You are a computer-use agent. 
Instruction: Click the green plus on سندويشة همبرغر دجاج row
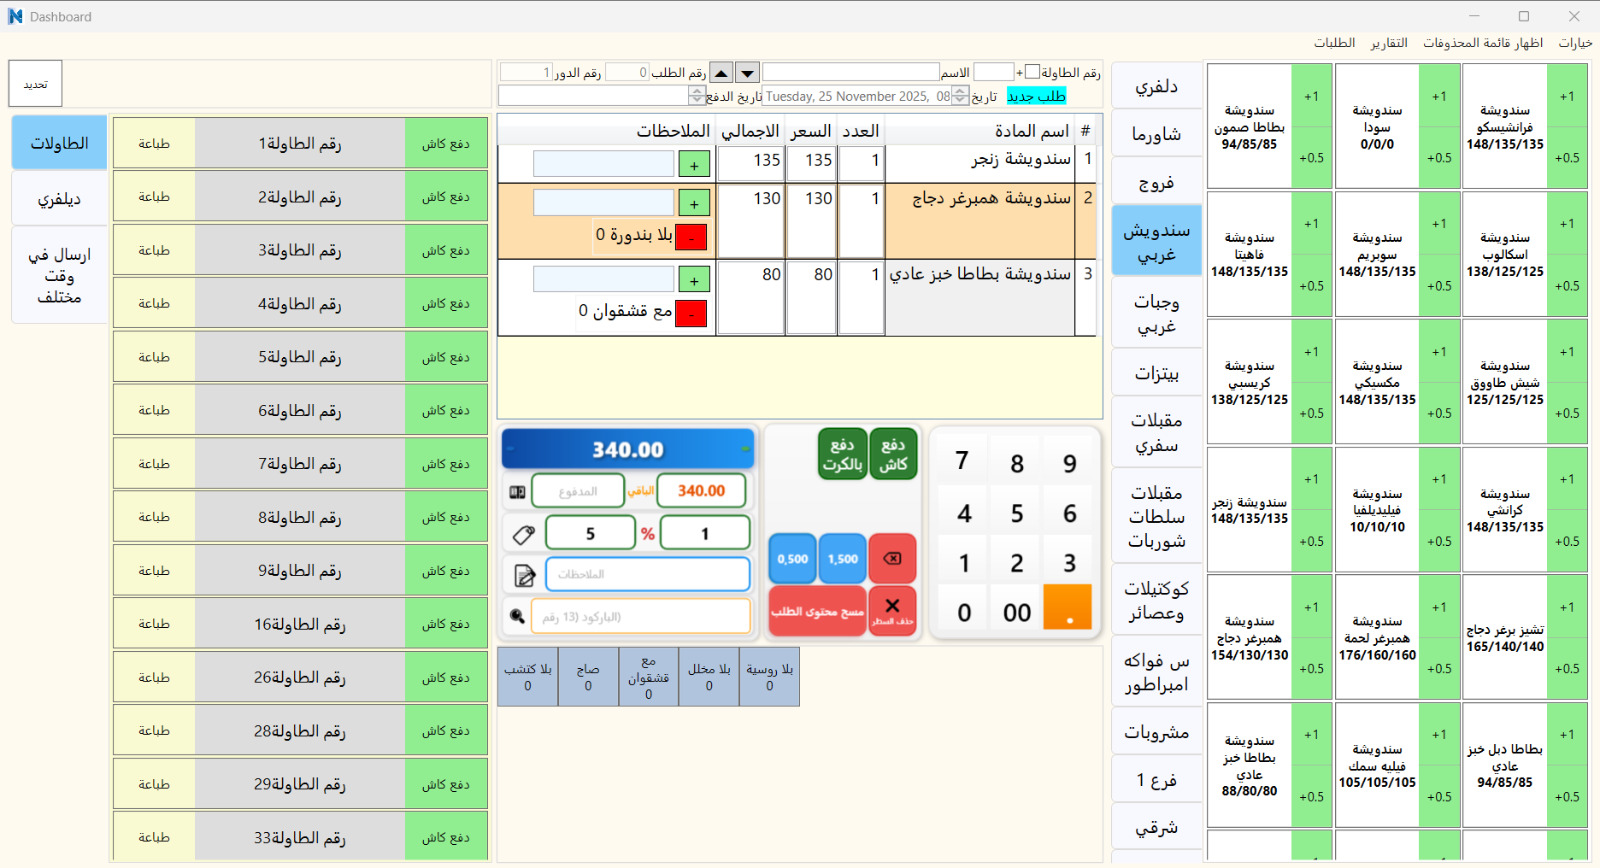tap(694, 203)
